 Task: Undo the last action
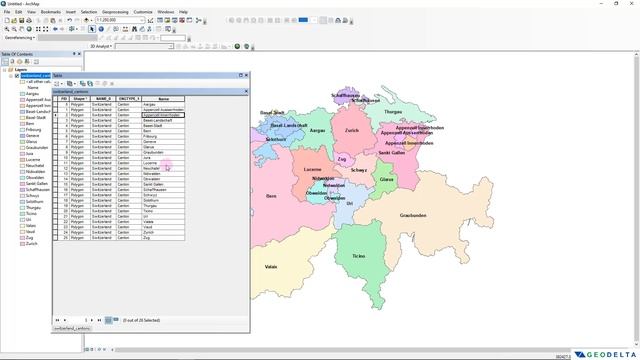pyautogui.click(x=69, y=20)
